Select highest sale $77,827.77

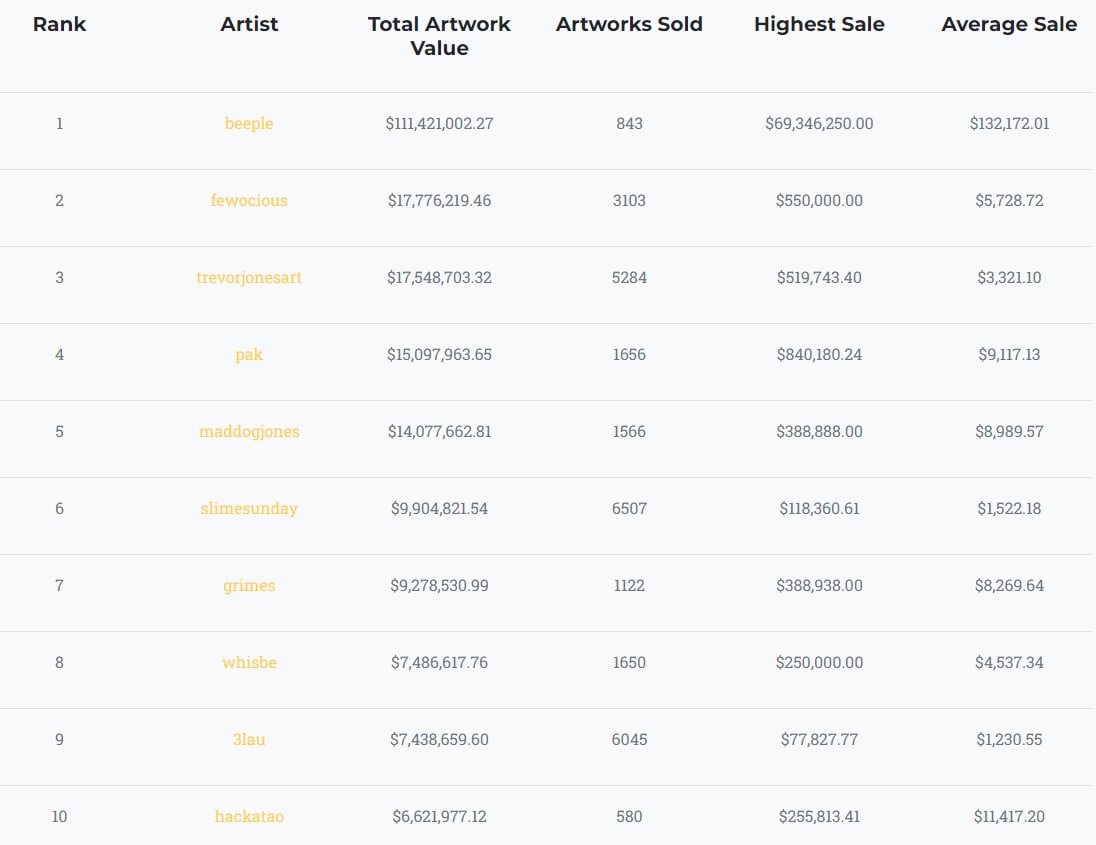point(819,739)
